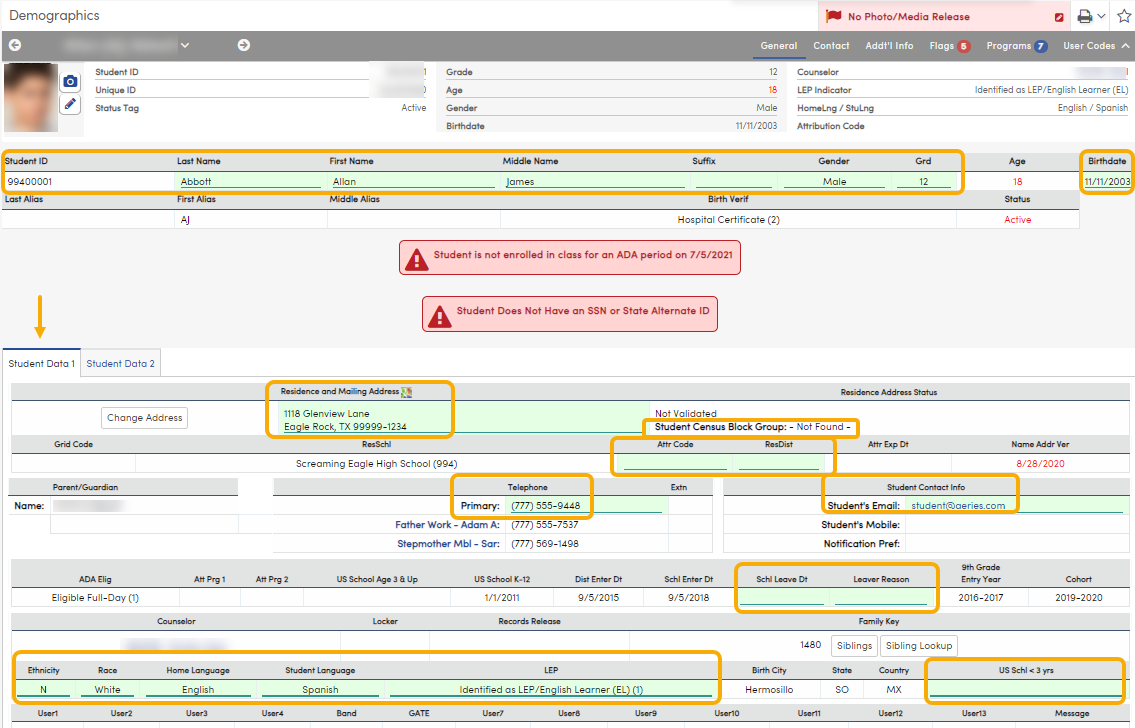Expand the student selector dropdown chevron
This screenshot has width=1135, height=728.
coord(185,45)
